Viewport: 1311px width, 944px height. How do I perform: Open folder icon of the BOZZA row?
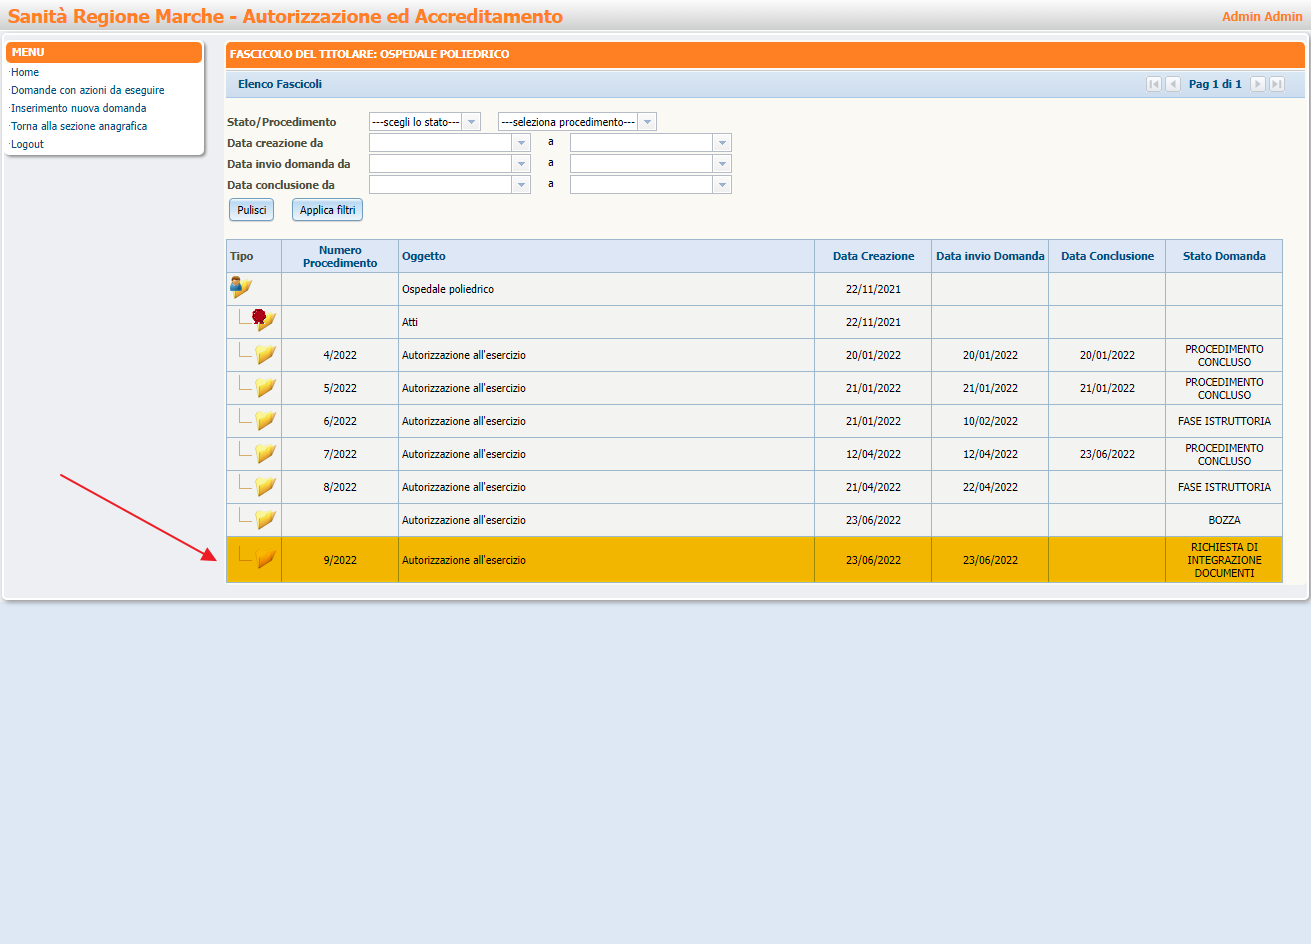tap(265, 519)
